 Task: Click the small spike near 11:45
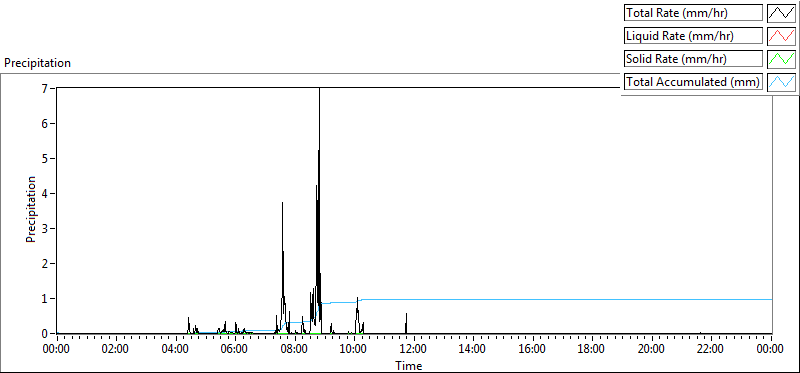(406, 314)
